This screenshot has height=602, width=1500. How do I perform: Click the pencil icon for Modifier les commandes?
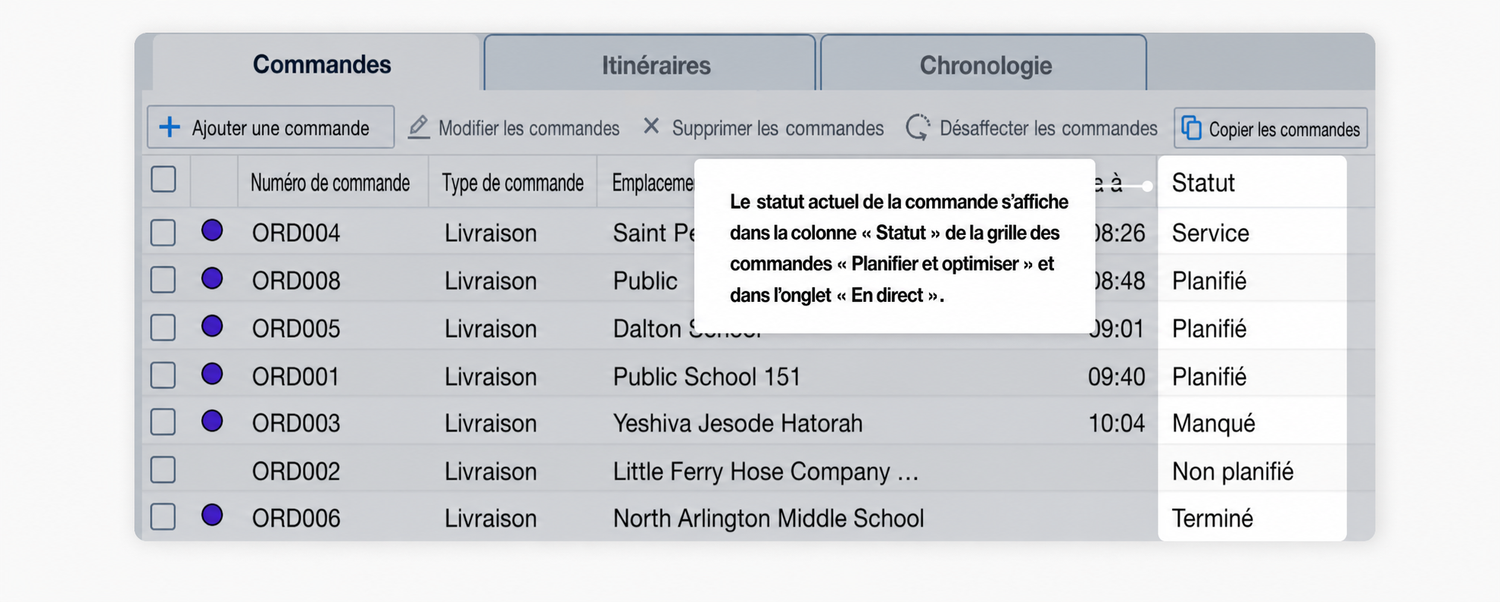coord(419,128)
